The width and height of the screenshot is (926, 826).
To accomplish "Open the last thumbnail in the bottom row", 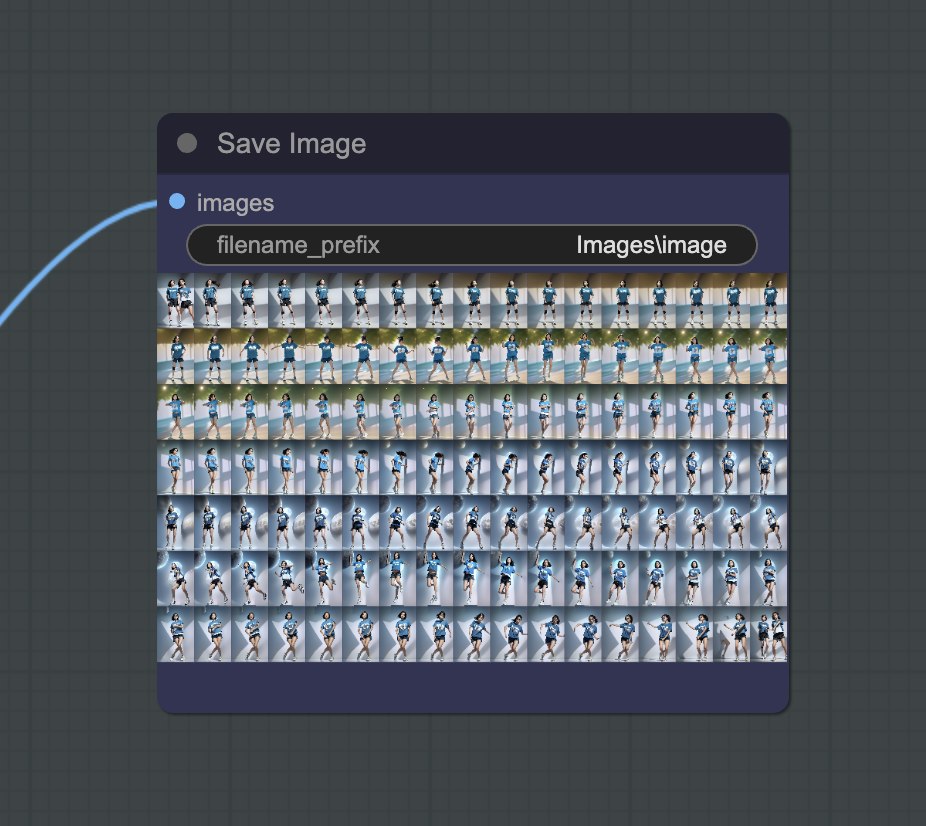I will pyautogui.click(x=768, y=634).
